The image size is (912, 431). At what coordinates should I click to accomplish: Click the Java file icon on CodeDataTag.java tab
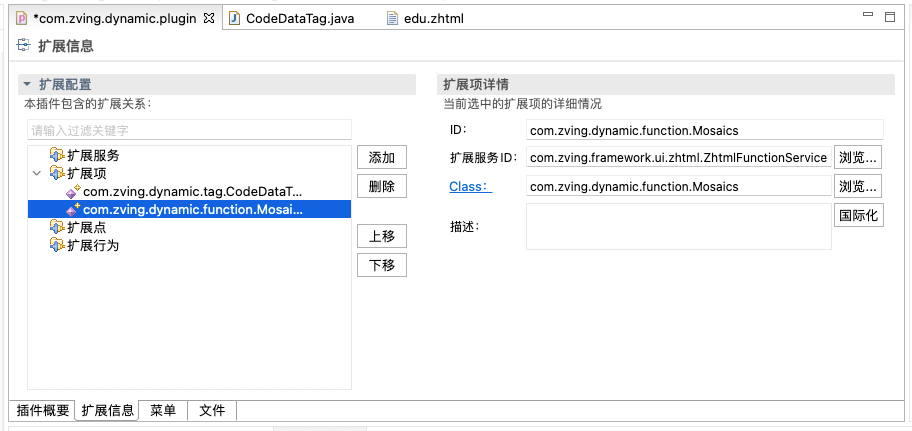point(234,18)
